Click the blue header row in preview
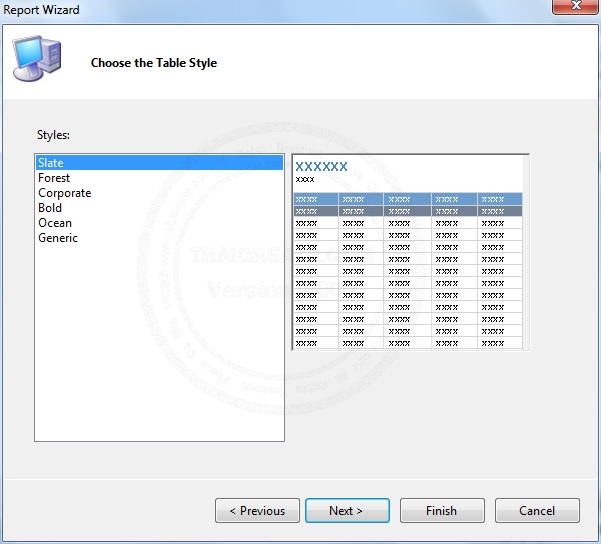 (408, 199)
